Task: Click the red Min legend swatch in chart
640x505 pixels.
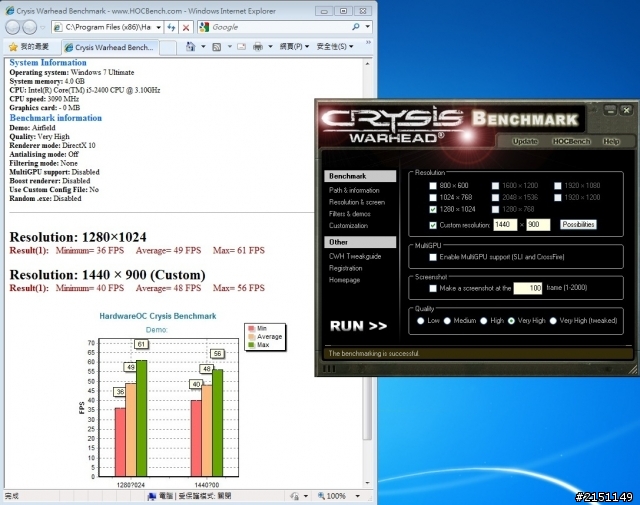Action: [x=251, y=328]
